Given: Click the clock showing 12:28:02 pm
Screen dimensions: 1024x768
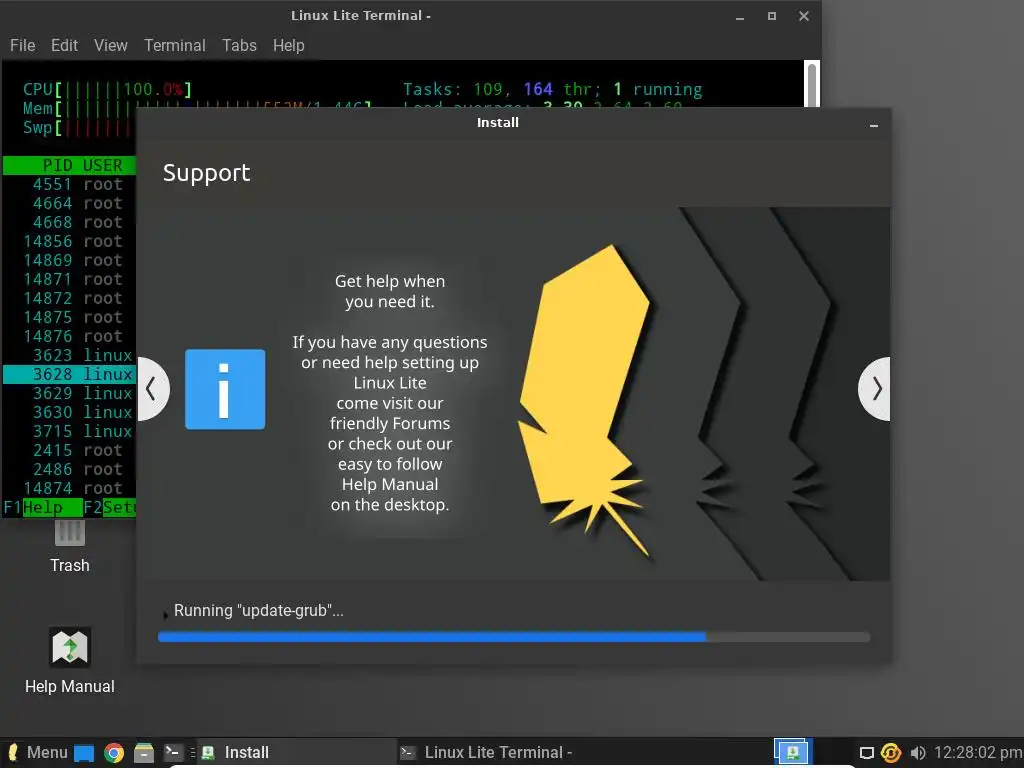Looking at the screenshot, I should pos(978,752).
